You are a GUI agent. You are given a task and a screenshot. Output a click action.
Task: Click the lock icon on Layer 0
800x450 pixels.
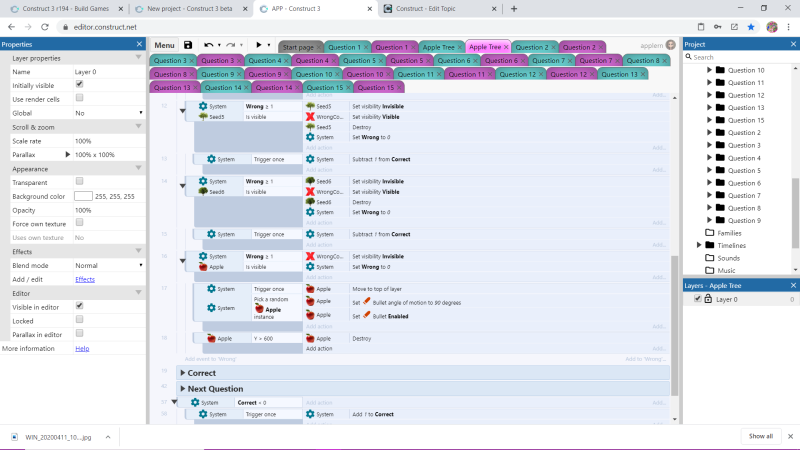tap(708, 299)
